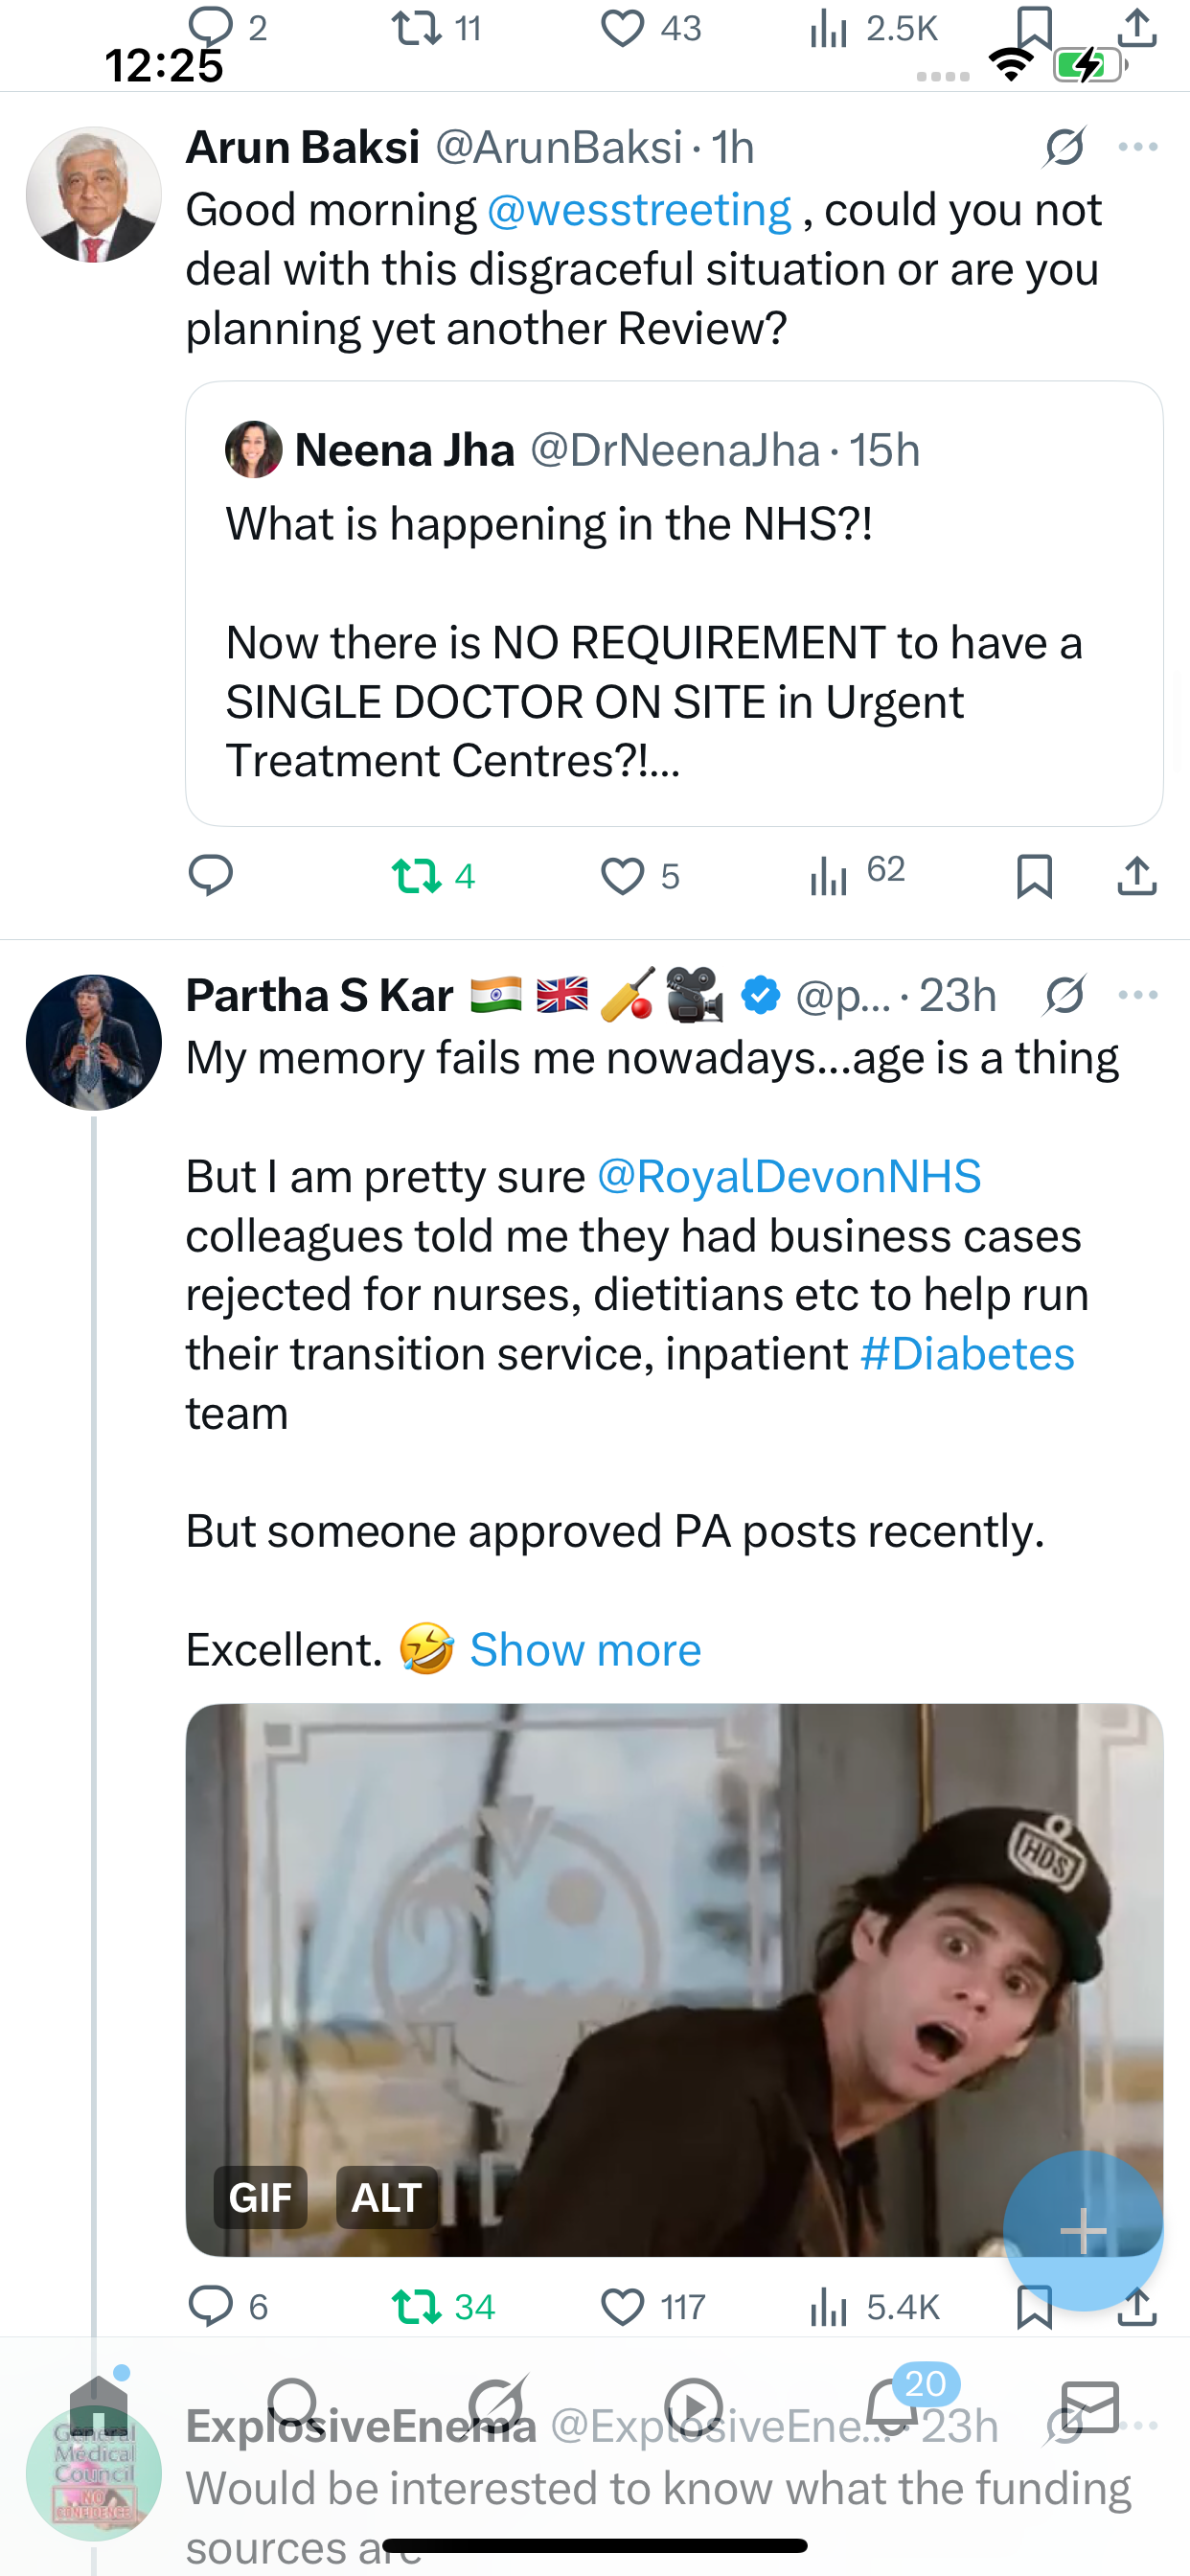Viewport: 1190px width, 2576px height.
Task: Expand Partha S Kar's tweet with Show more
Action: pos(585,1650)
